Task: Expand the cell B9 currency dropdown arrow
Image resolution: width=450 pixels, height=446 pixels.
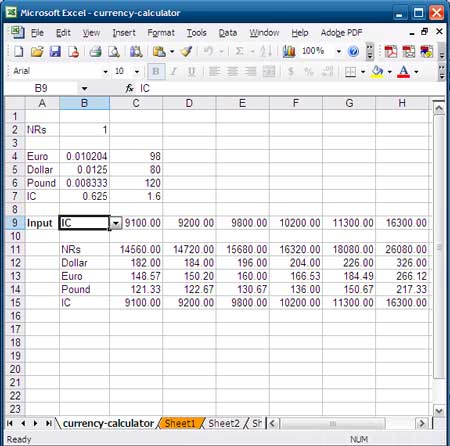Action: point(116,223)
